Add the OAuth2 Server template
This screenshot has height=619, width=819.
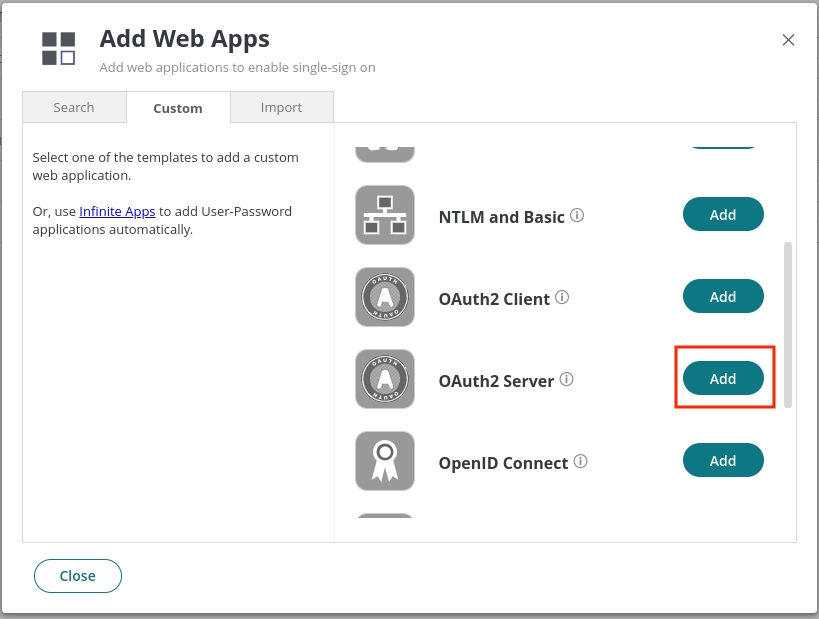pos(723,378)
